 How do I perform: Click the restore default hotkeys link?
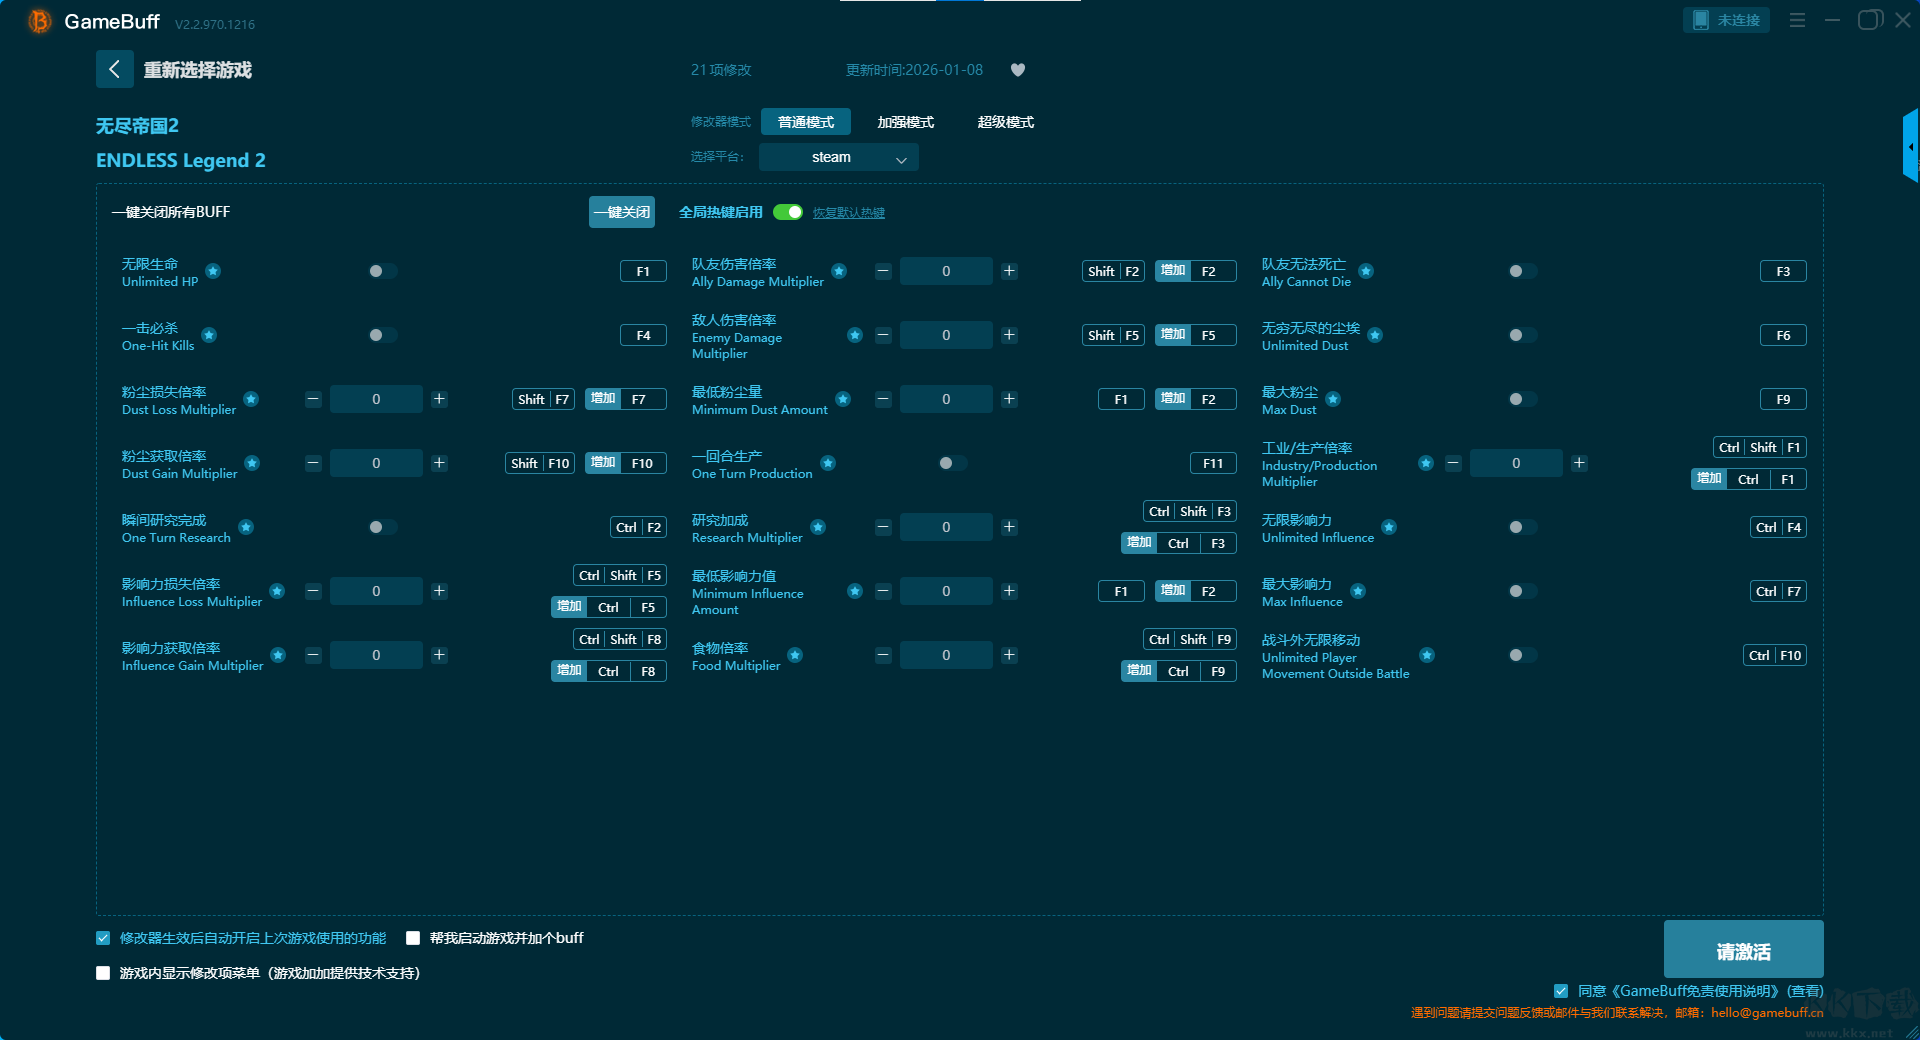coord(848,213)
